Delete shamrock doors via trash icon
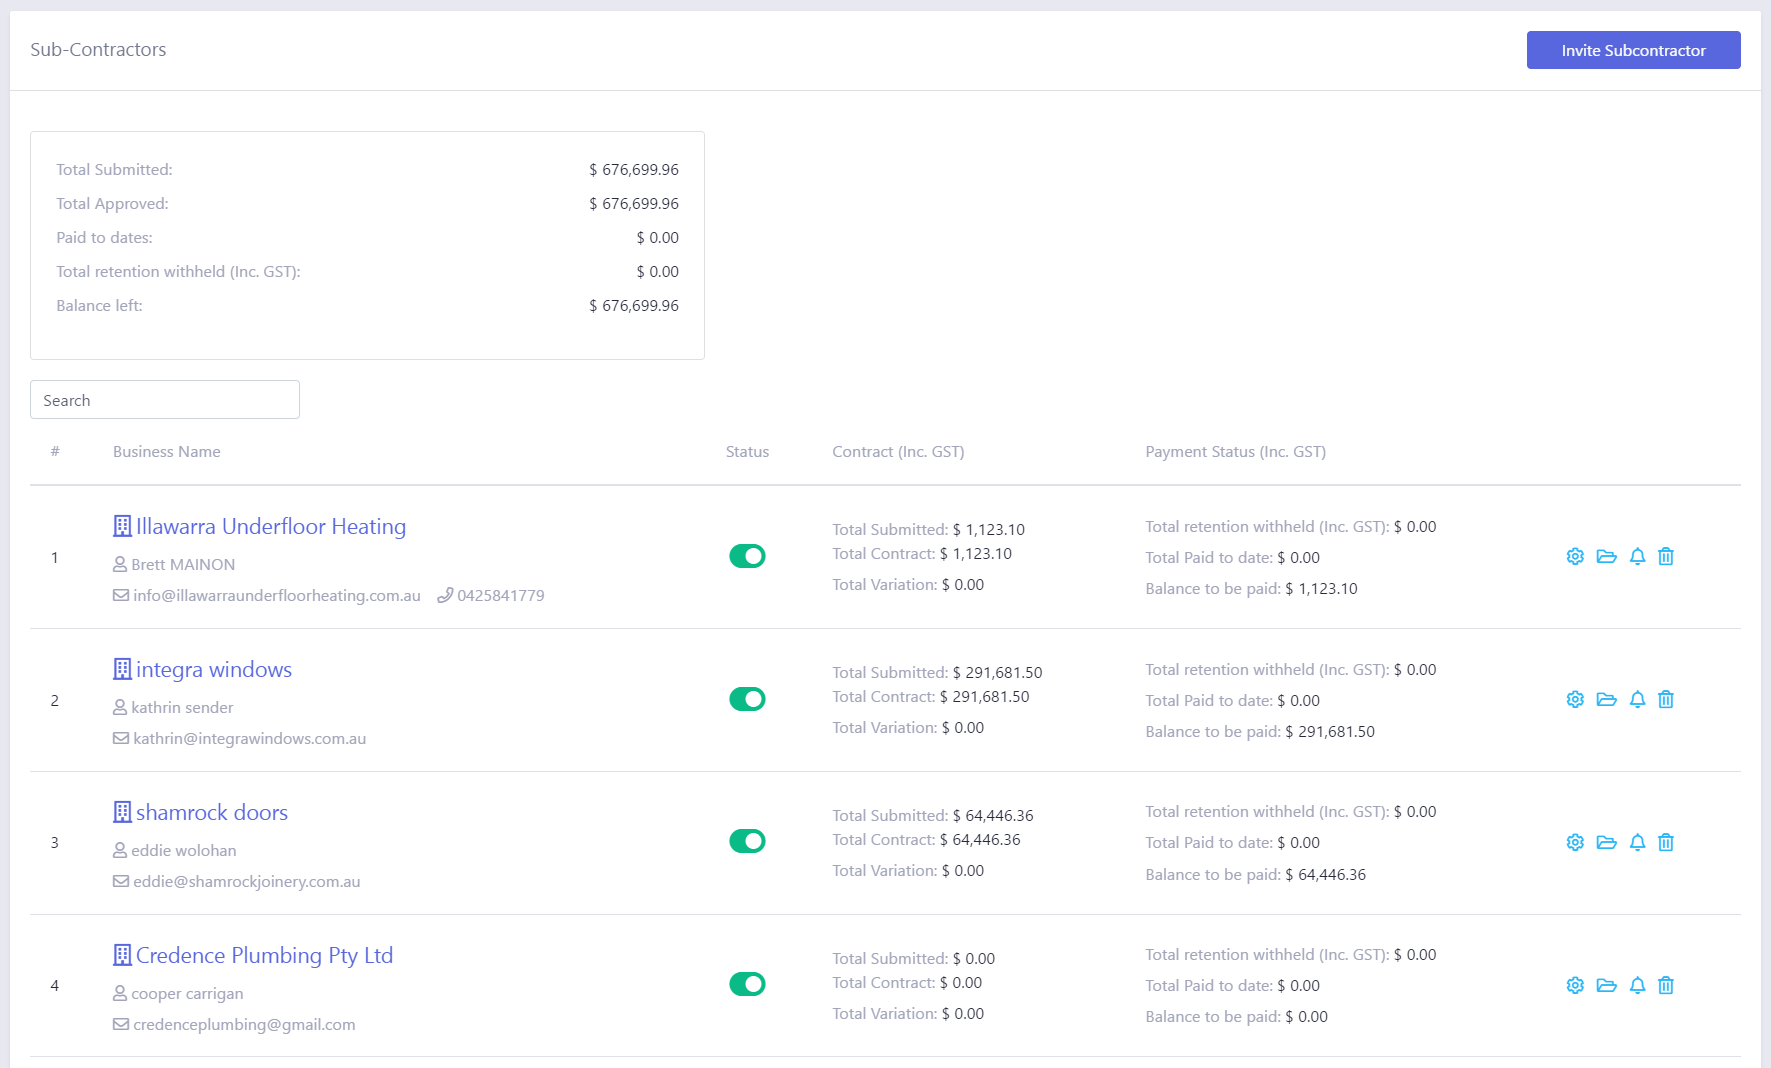Screen dimensions: 1771x1068 (1666, 843)
